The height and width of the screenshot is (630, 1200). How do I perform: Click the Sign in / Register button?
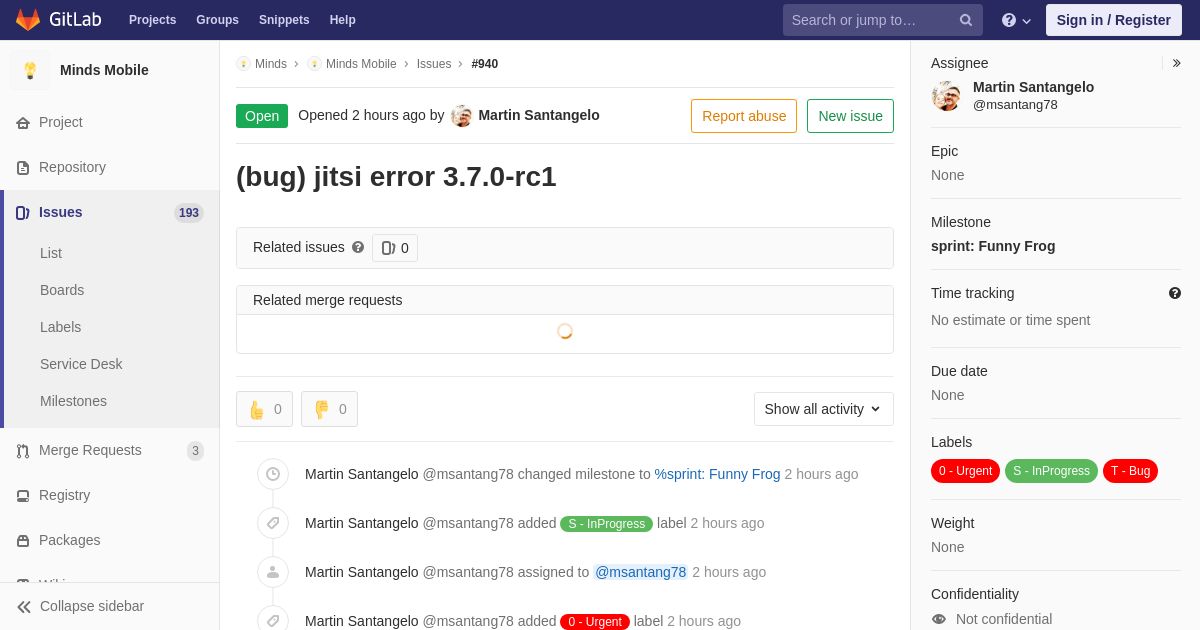[1114, 20]
